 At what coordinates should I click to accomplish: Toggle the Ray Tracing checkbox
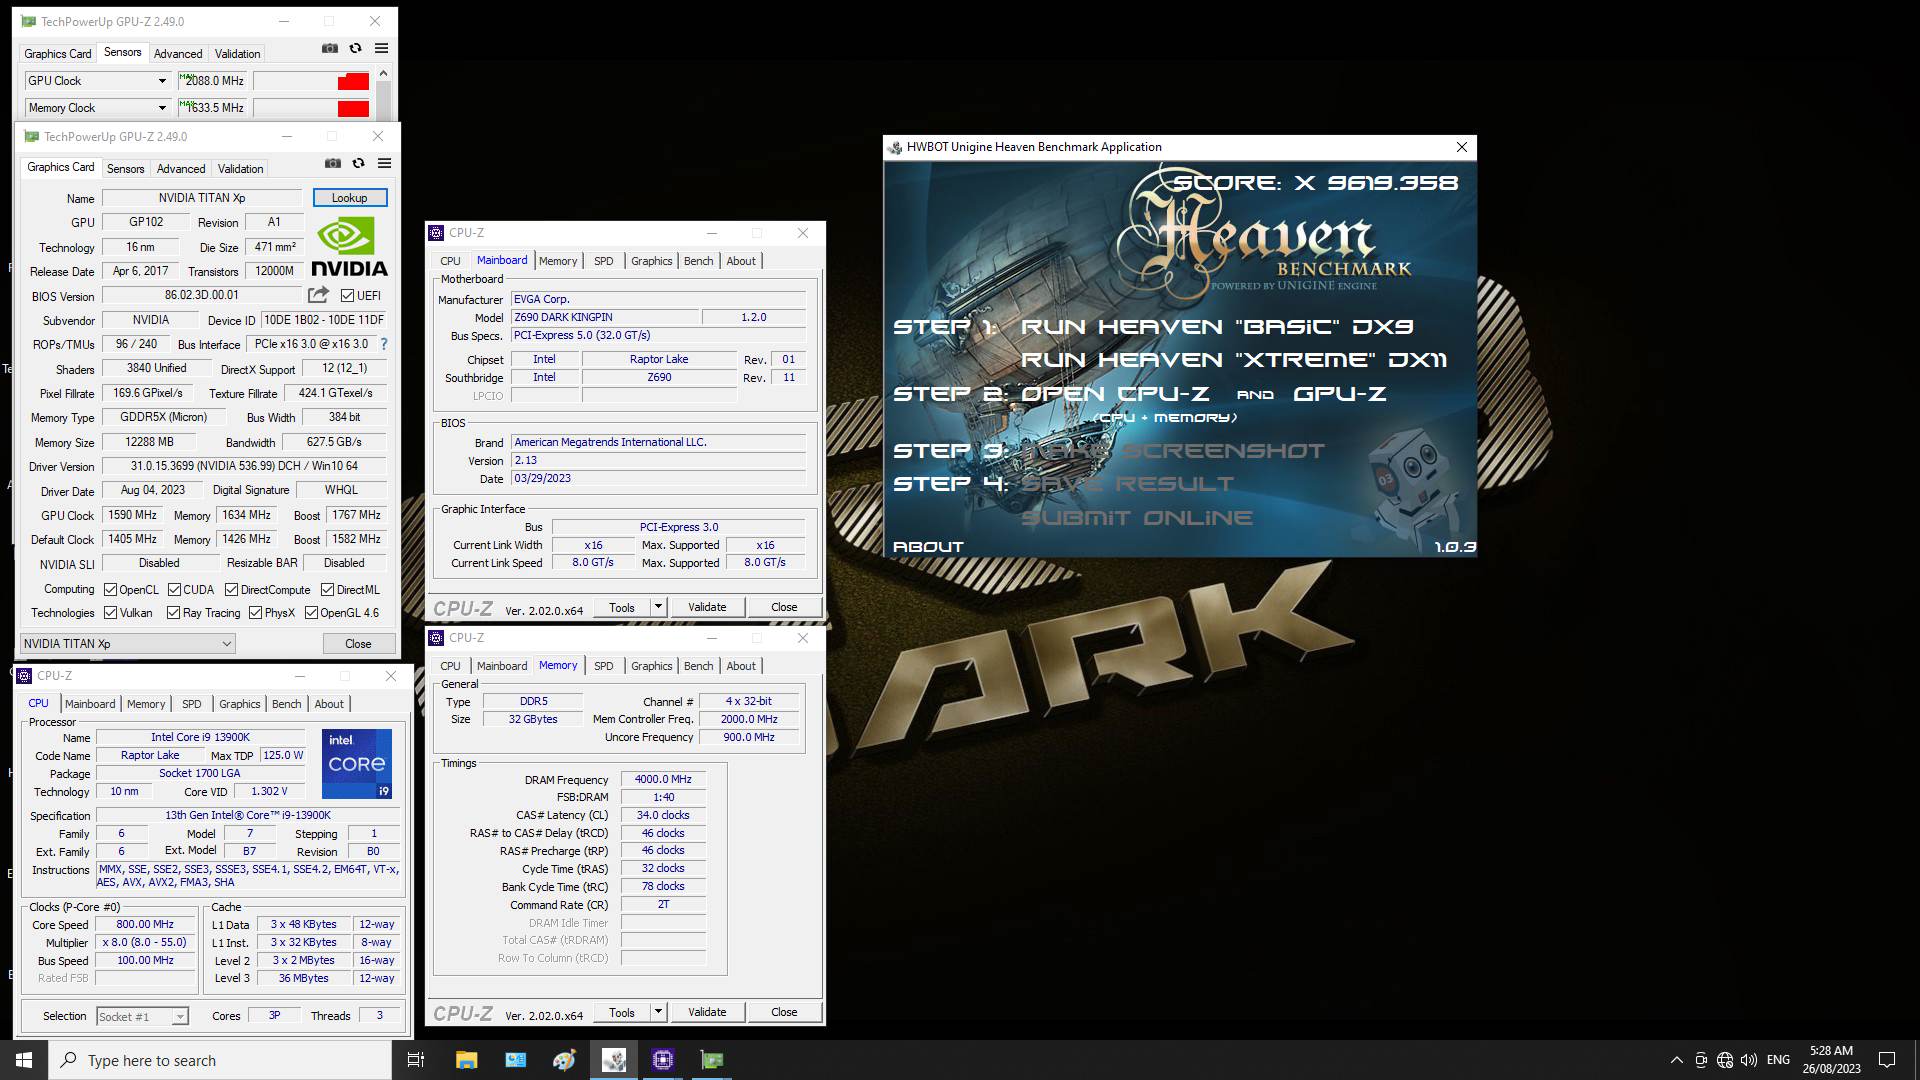[174, 613]
